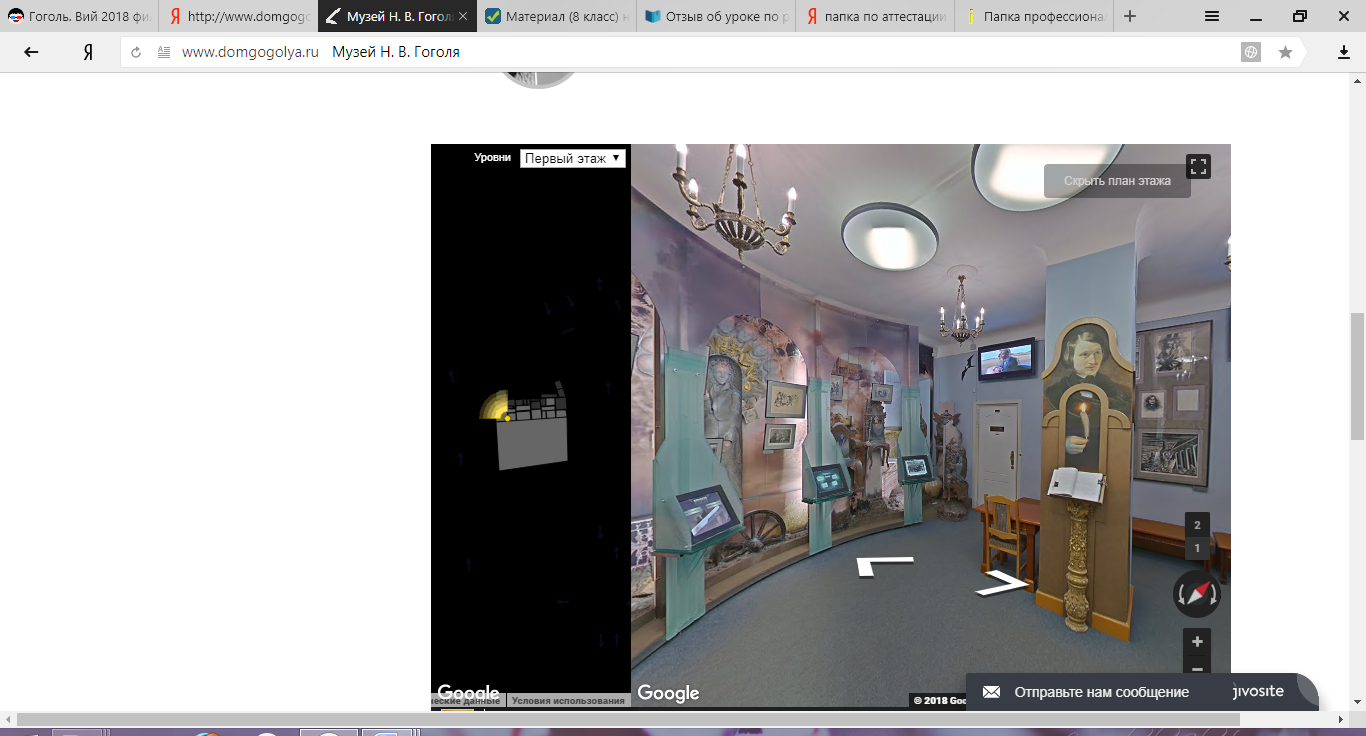Viewport: 1366px width, 736px height.
Task: Open the site info icon before the URL
Action: click(164, 52)
